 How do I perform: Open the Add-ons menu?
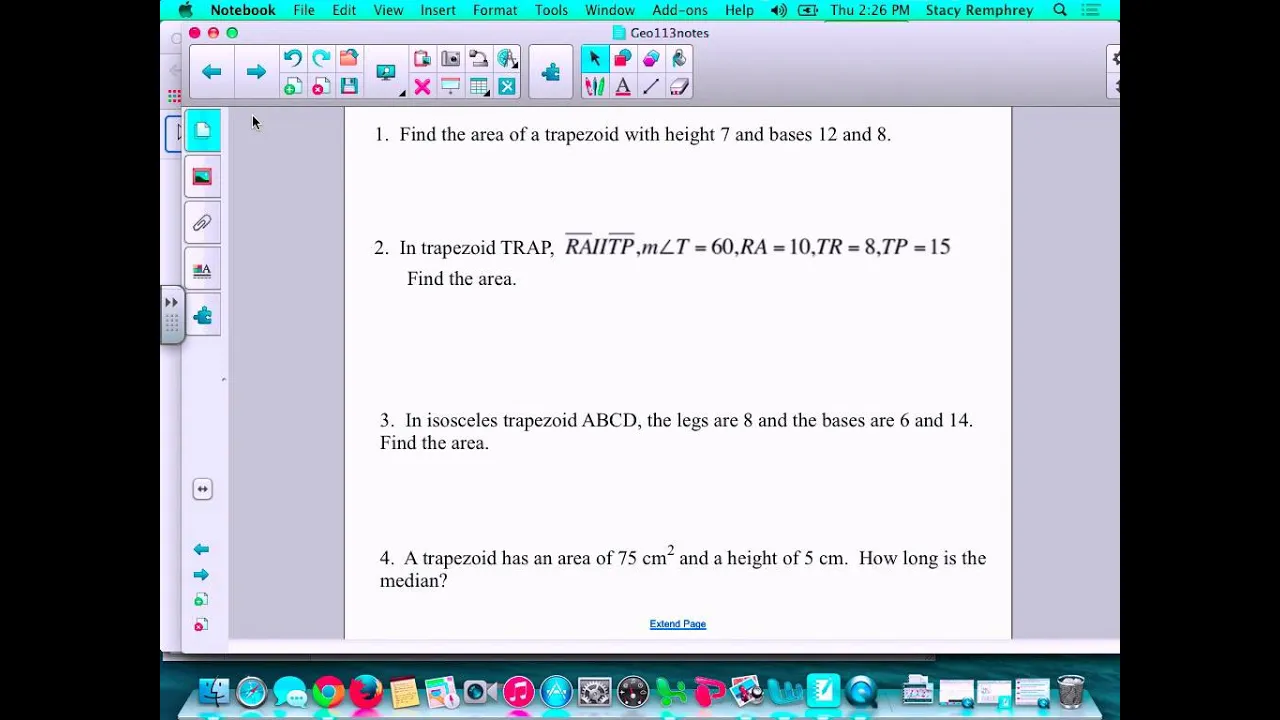[x=680, y=10]
